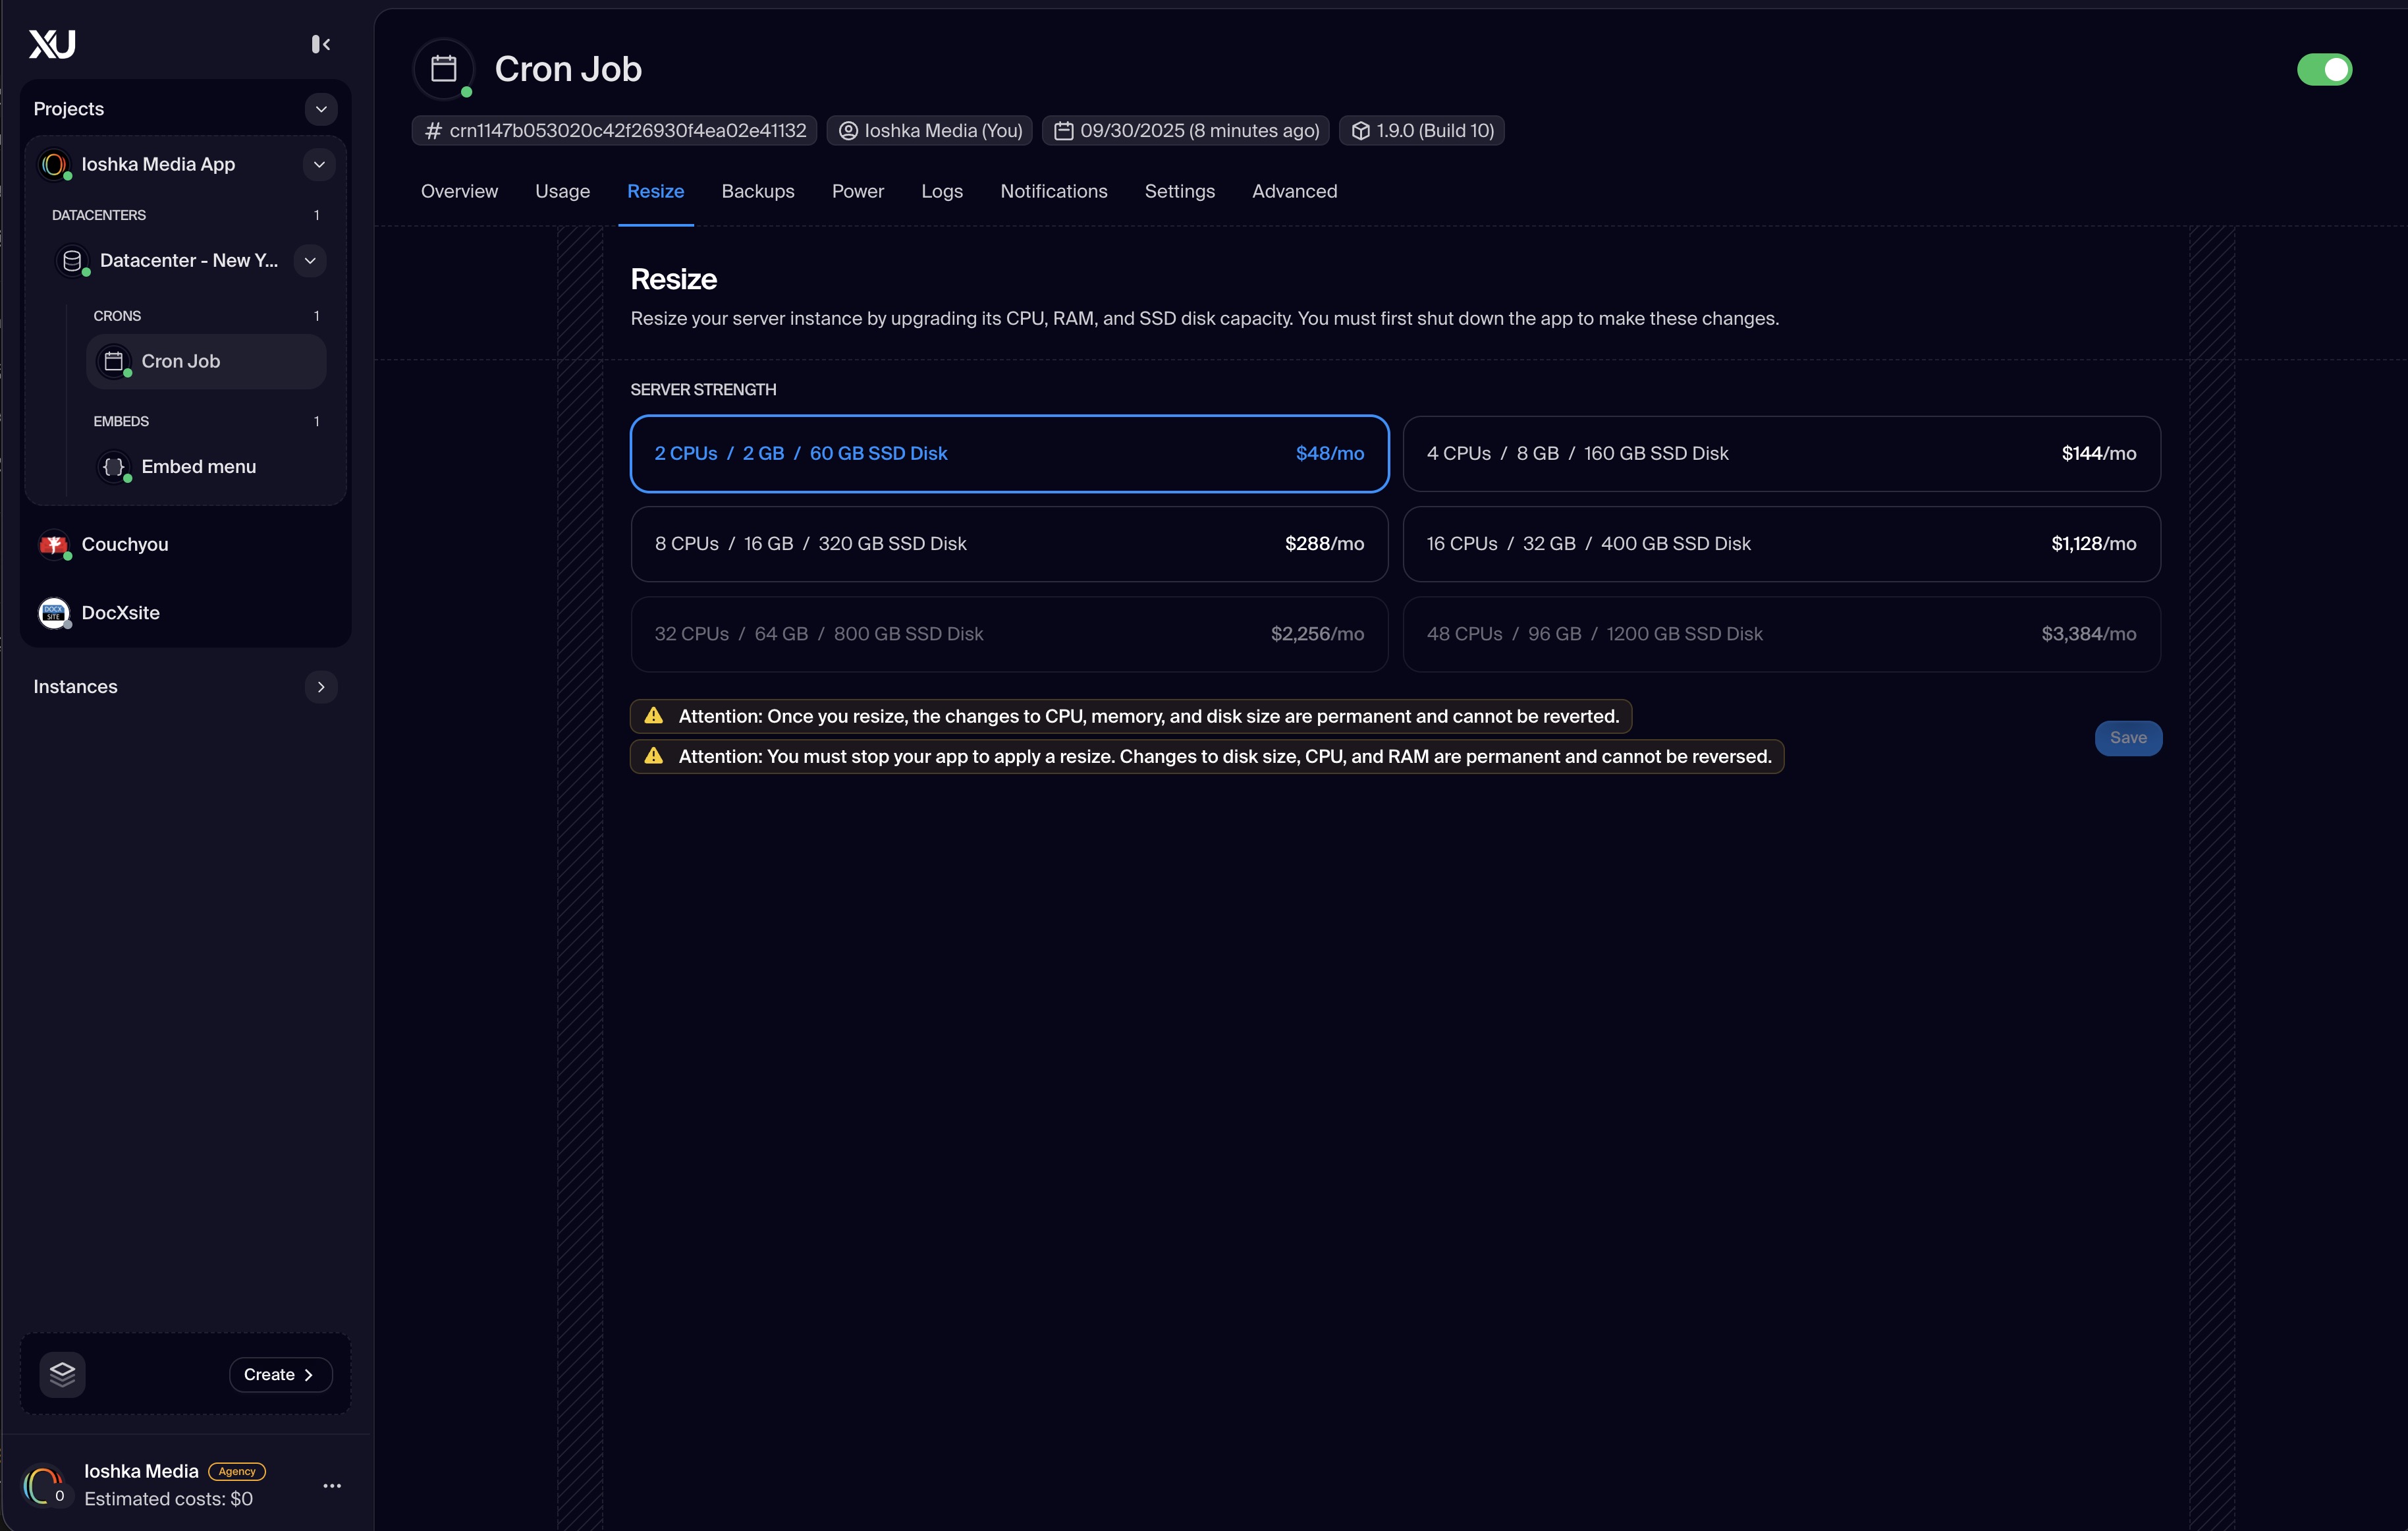Select the 4 CPUs / 8 GB server option
The width and height of the screenshot is (2408, 1531).
[1783, 453]
